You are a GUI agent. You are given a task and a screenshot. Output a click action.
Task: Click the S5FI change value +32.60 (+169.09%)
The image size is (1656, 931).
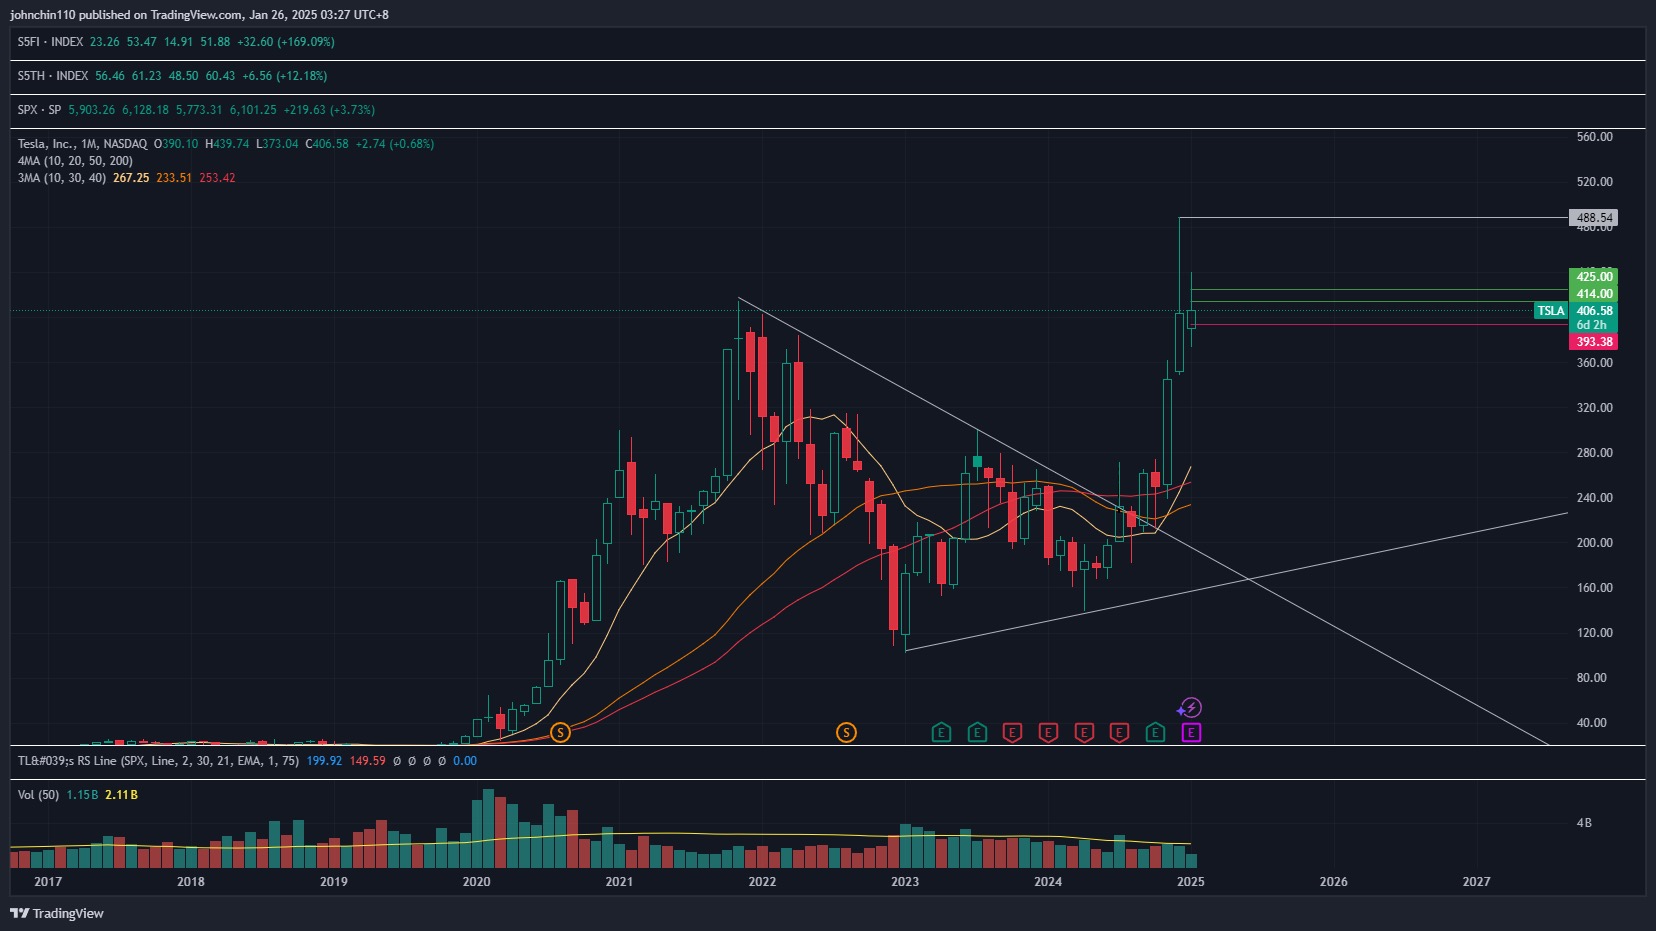point(286,42)
